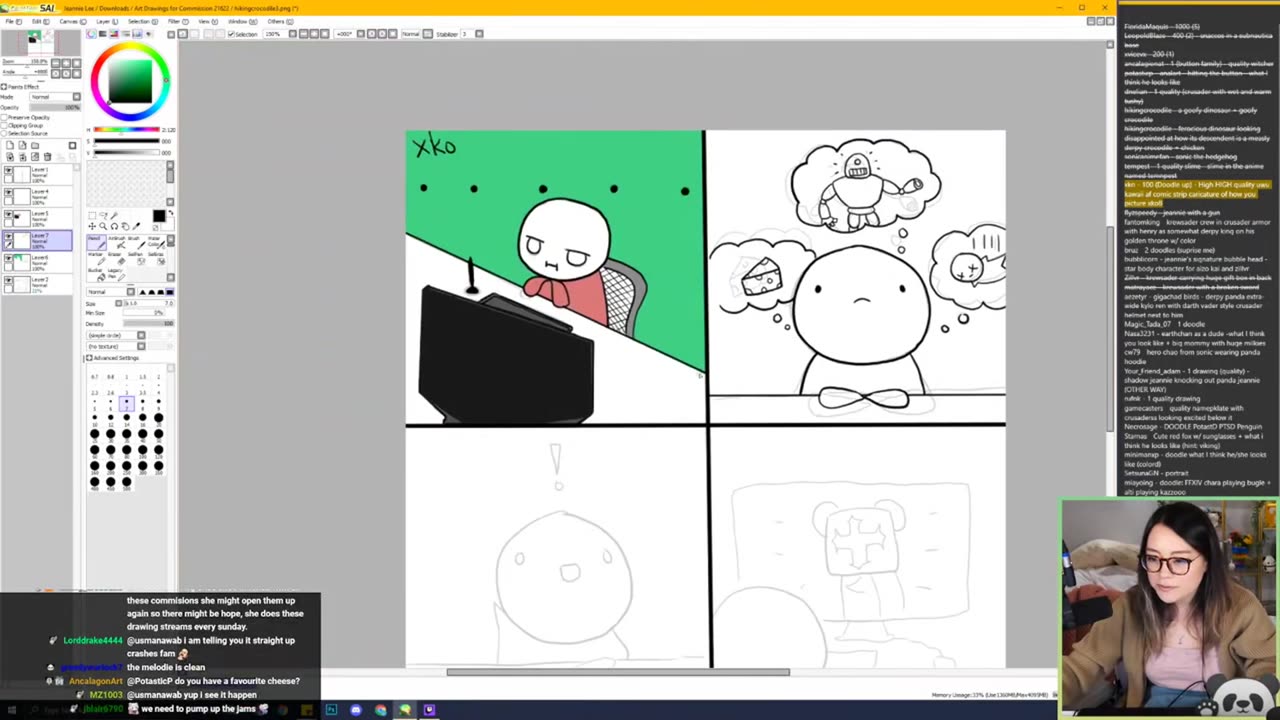Select the rectangular selection tool
Viewport: 1280px width, 720px height.
(x=92, y=216)
